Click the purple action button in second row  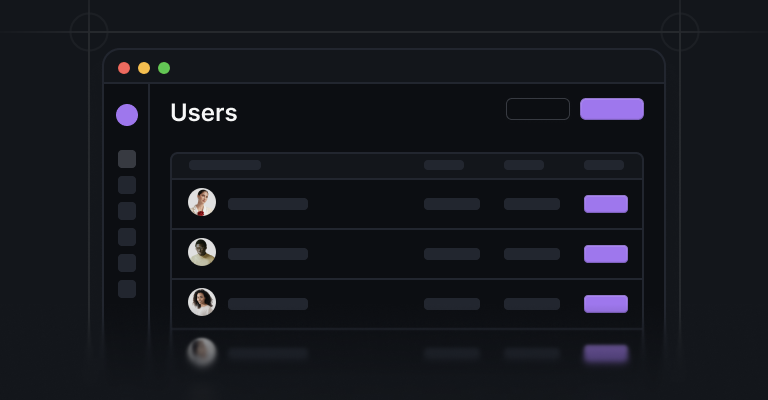606,254
